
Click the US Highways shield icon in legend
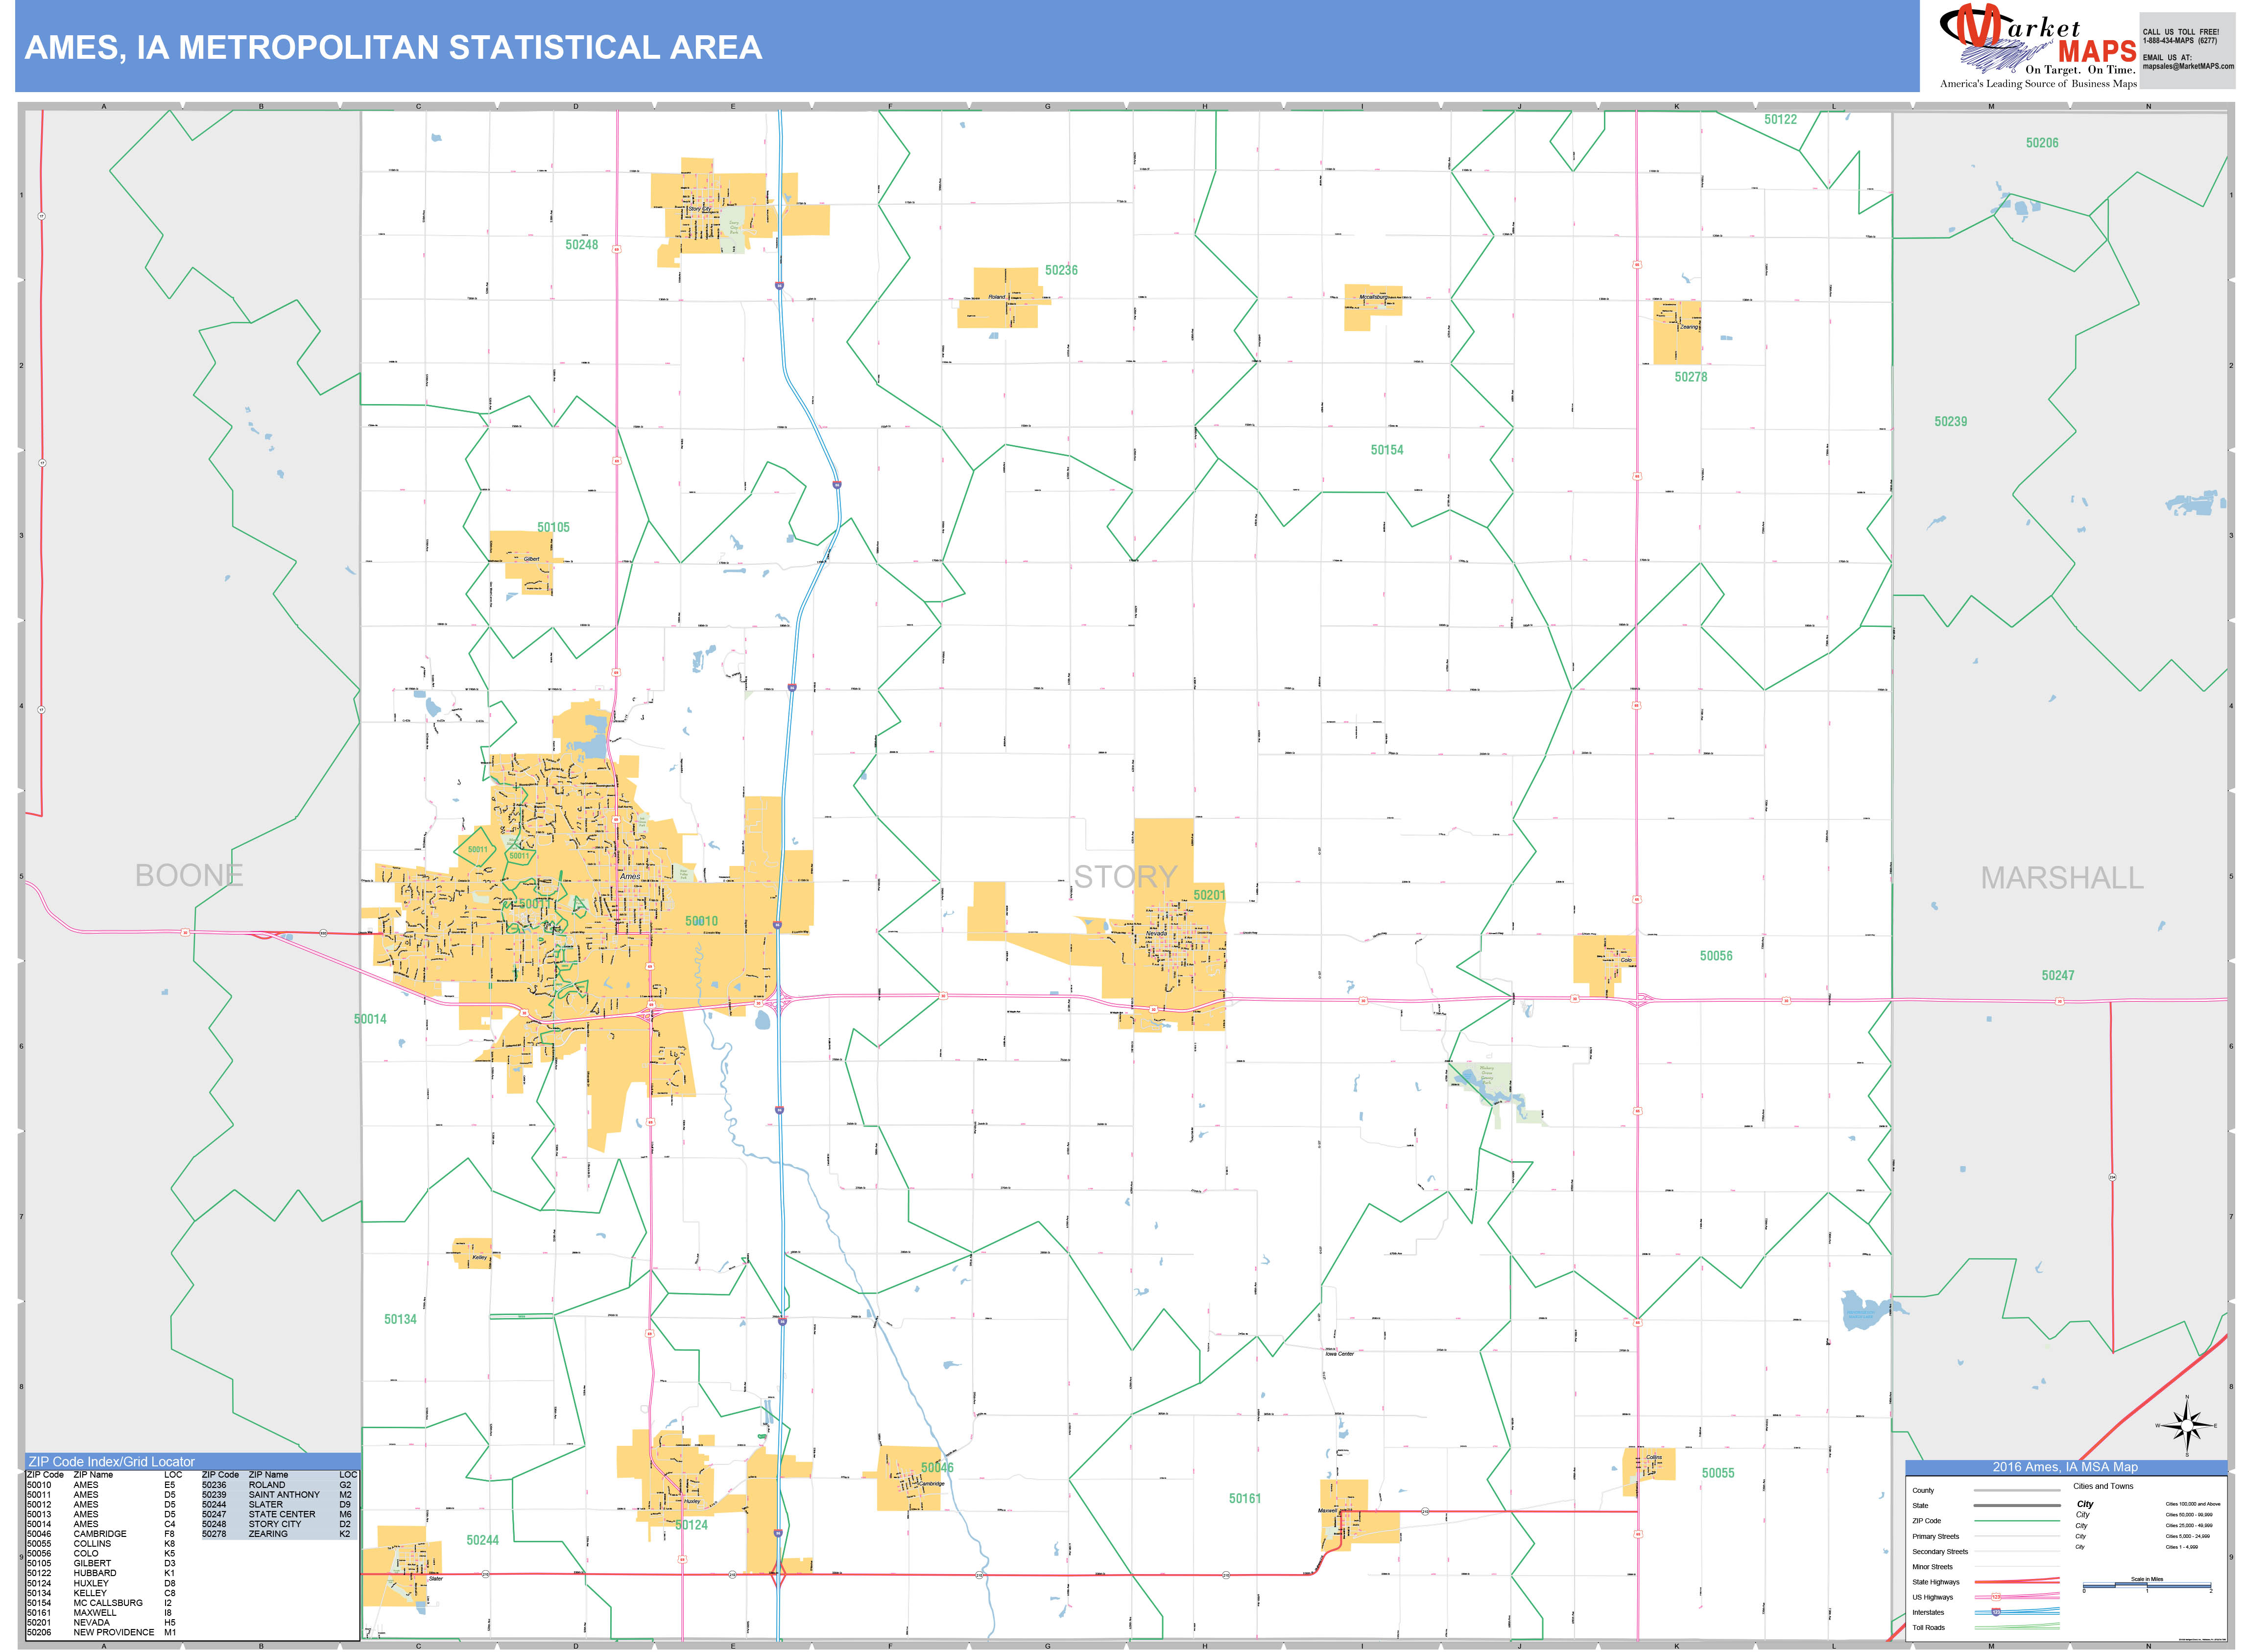pyautogui.click(x=1996, y=1597)
